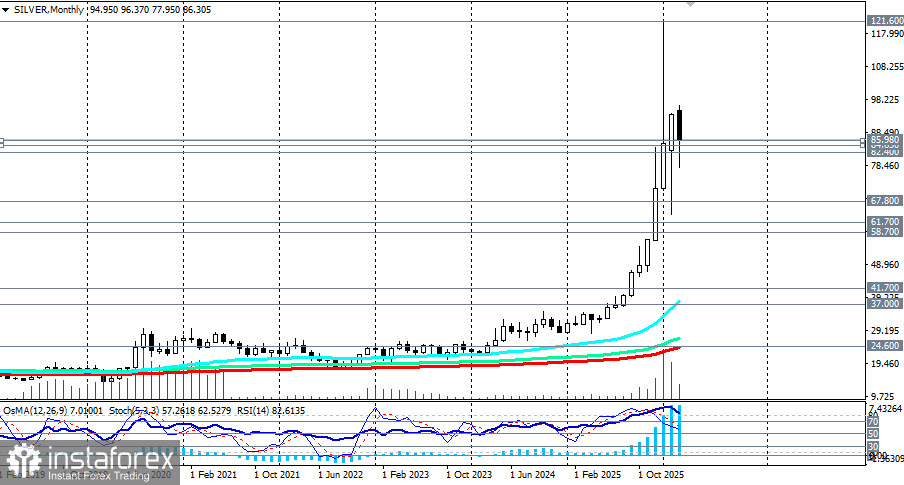Click the RSI(14) 82.6135 indicator label
This screenshot has height=485, width=904.
click(x=270, y=411)
